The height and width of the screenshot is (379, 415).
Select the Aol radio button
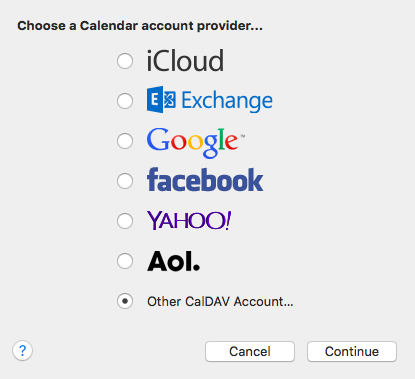[125, 261]
